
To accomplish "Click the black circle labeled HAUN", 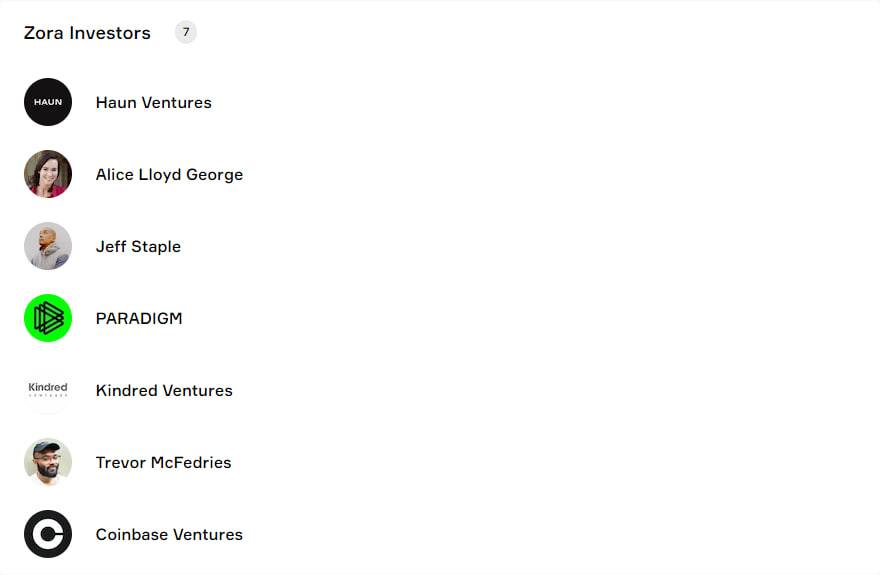I will click(x=48, y=102).
